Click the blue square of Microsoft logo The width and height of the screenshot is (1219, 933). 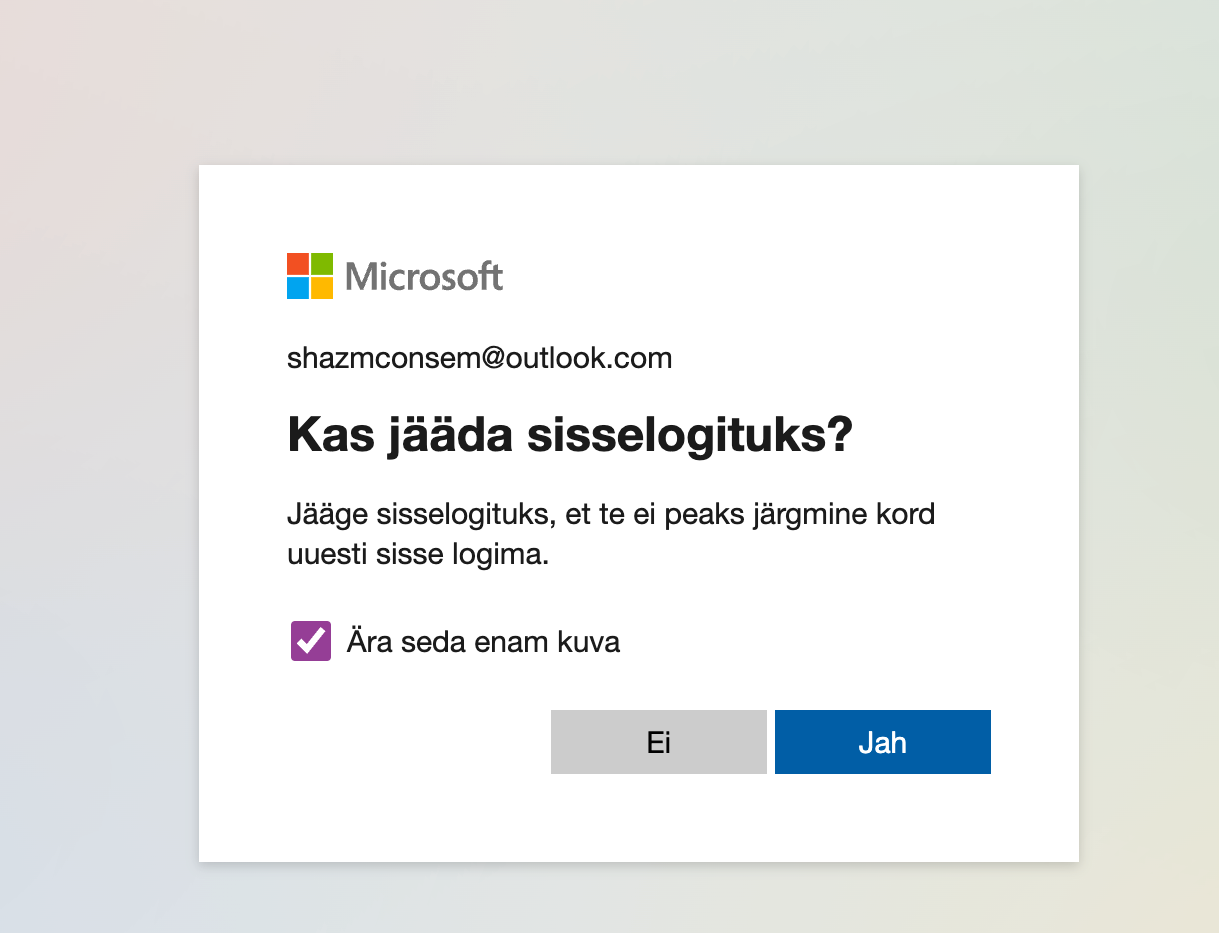(x=298, y=288)
